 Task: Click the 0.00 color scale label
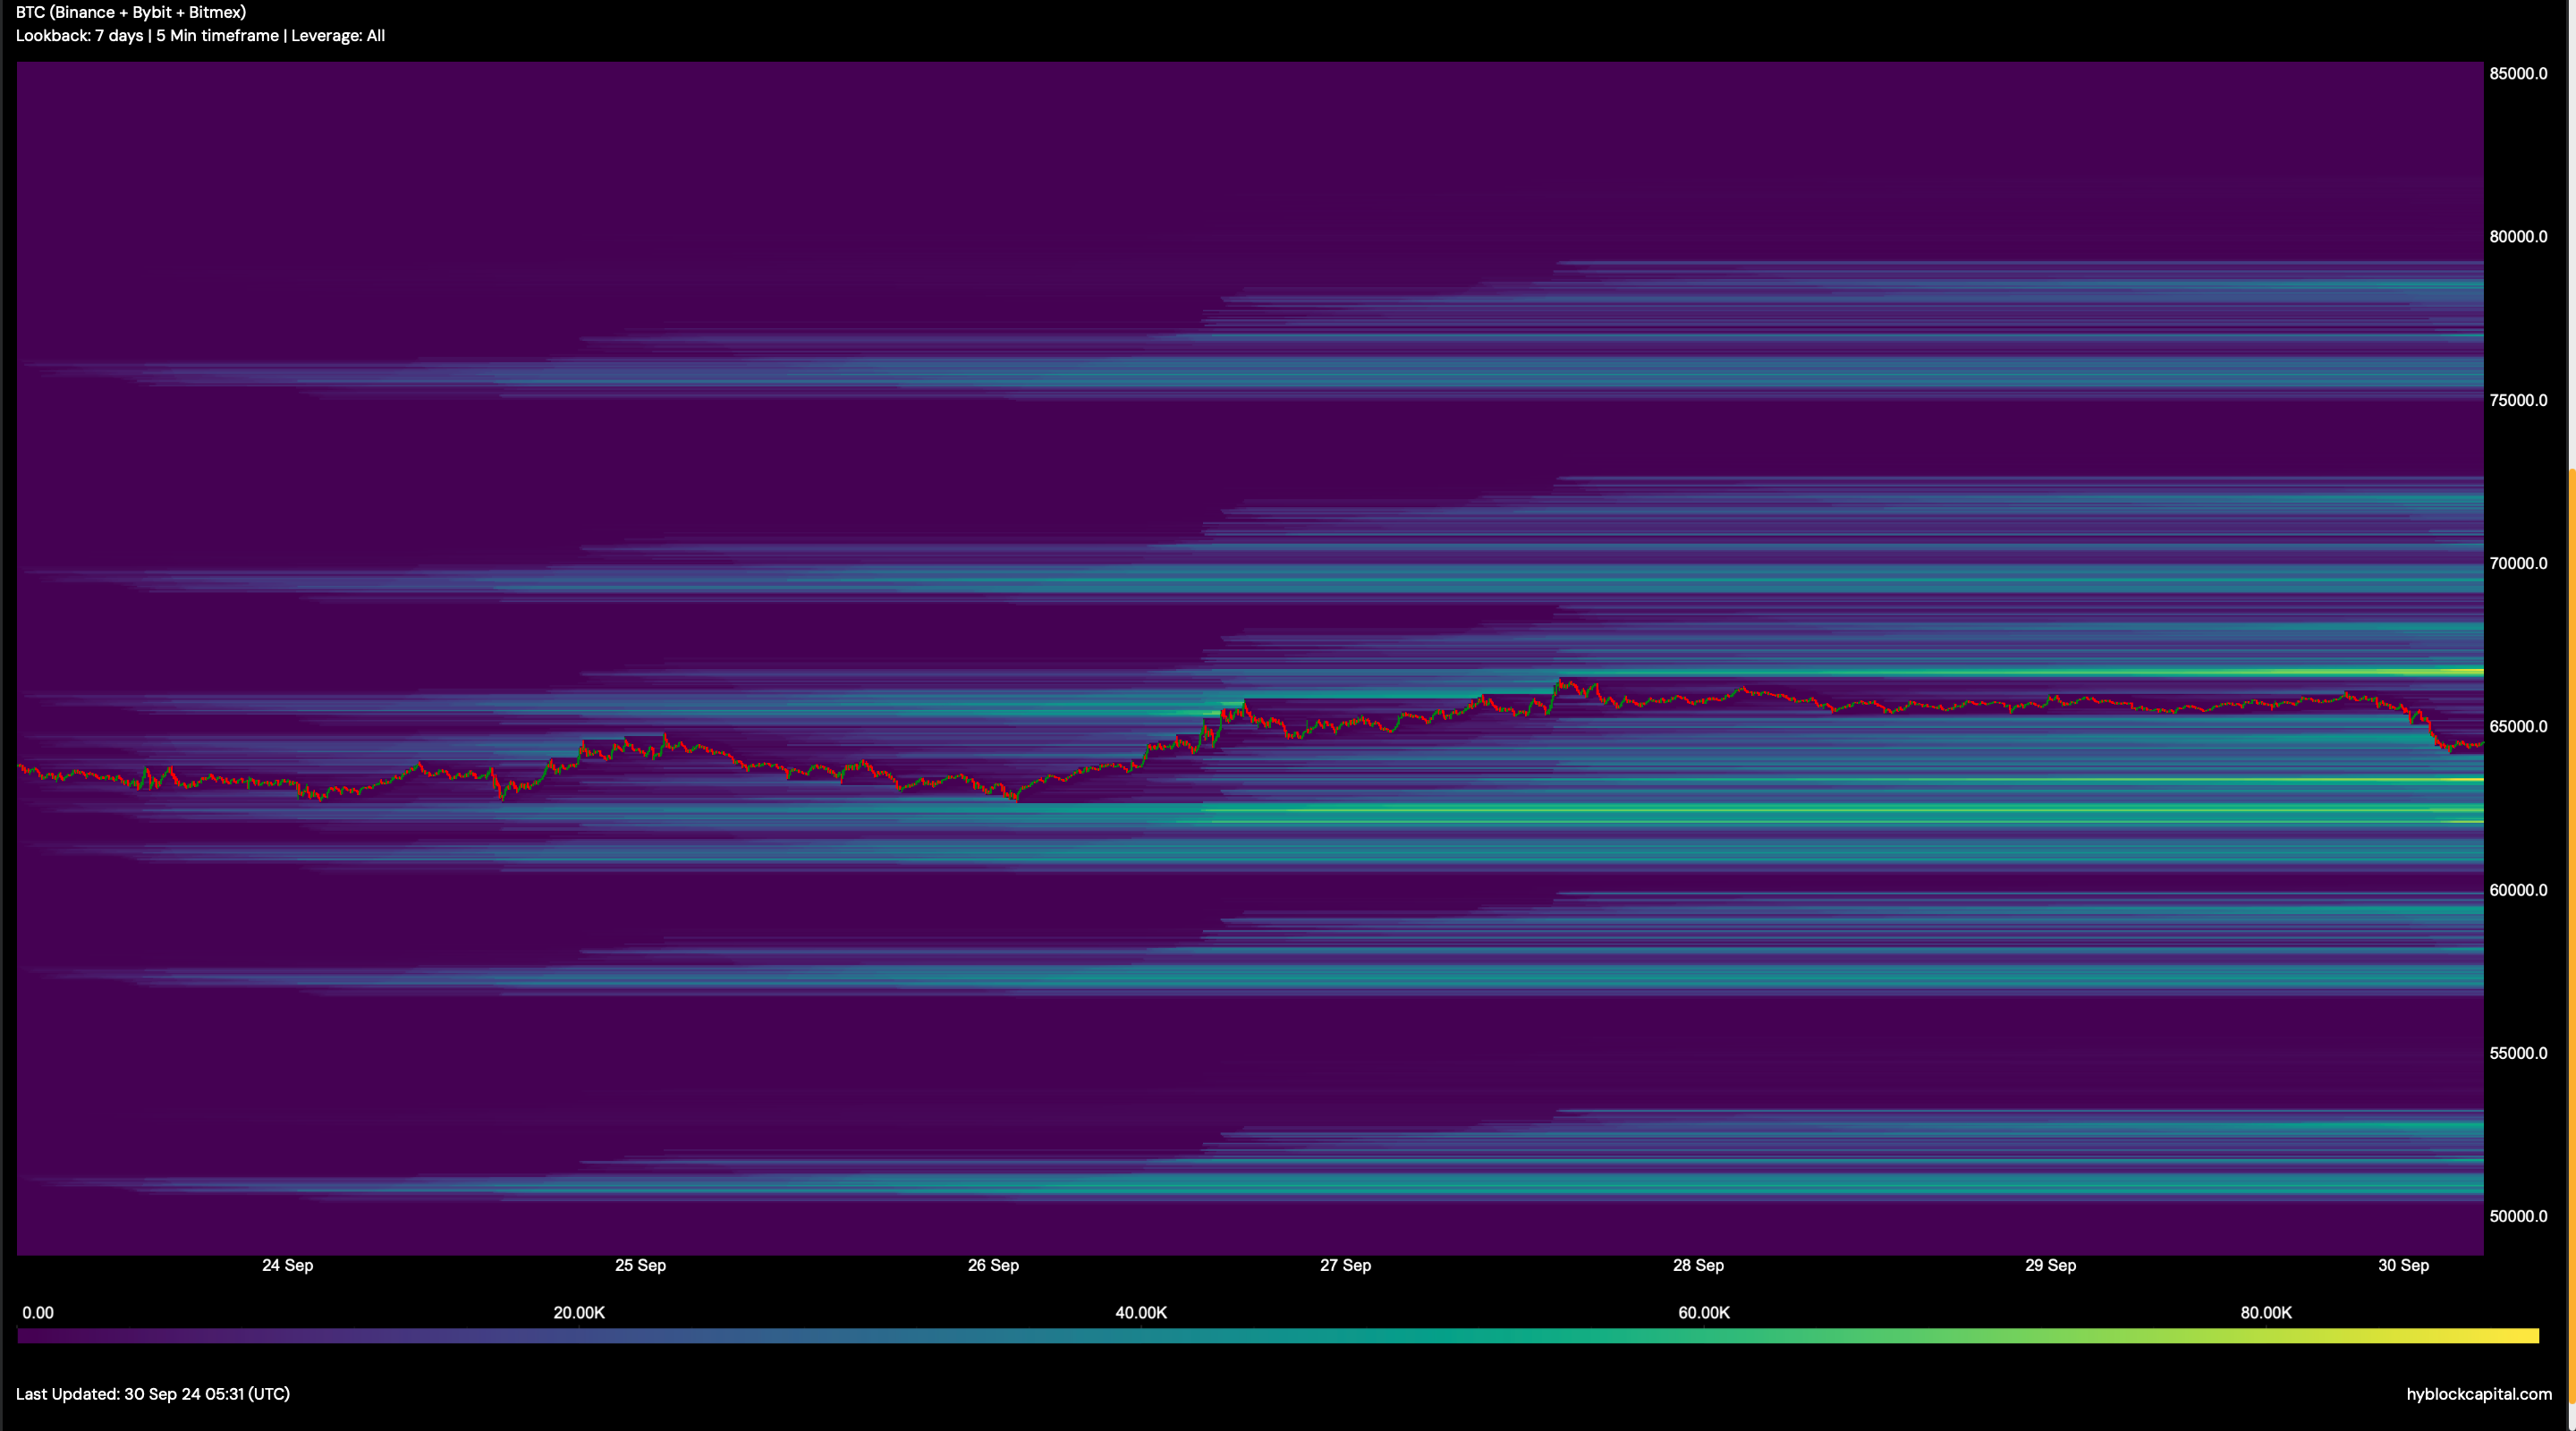click(x=38, y=1313)
